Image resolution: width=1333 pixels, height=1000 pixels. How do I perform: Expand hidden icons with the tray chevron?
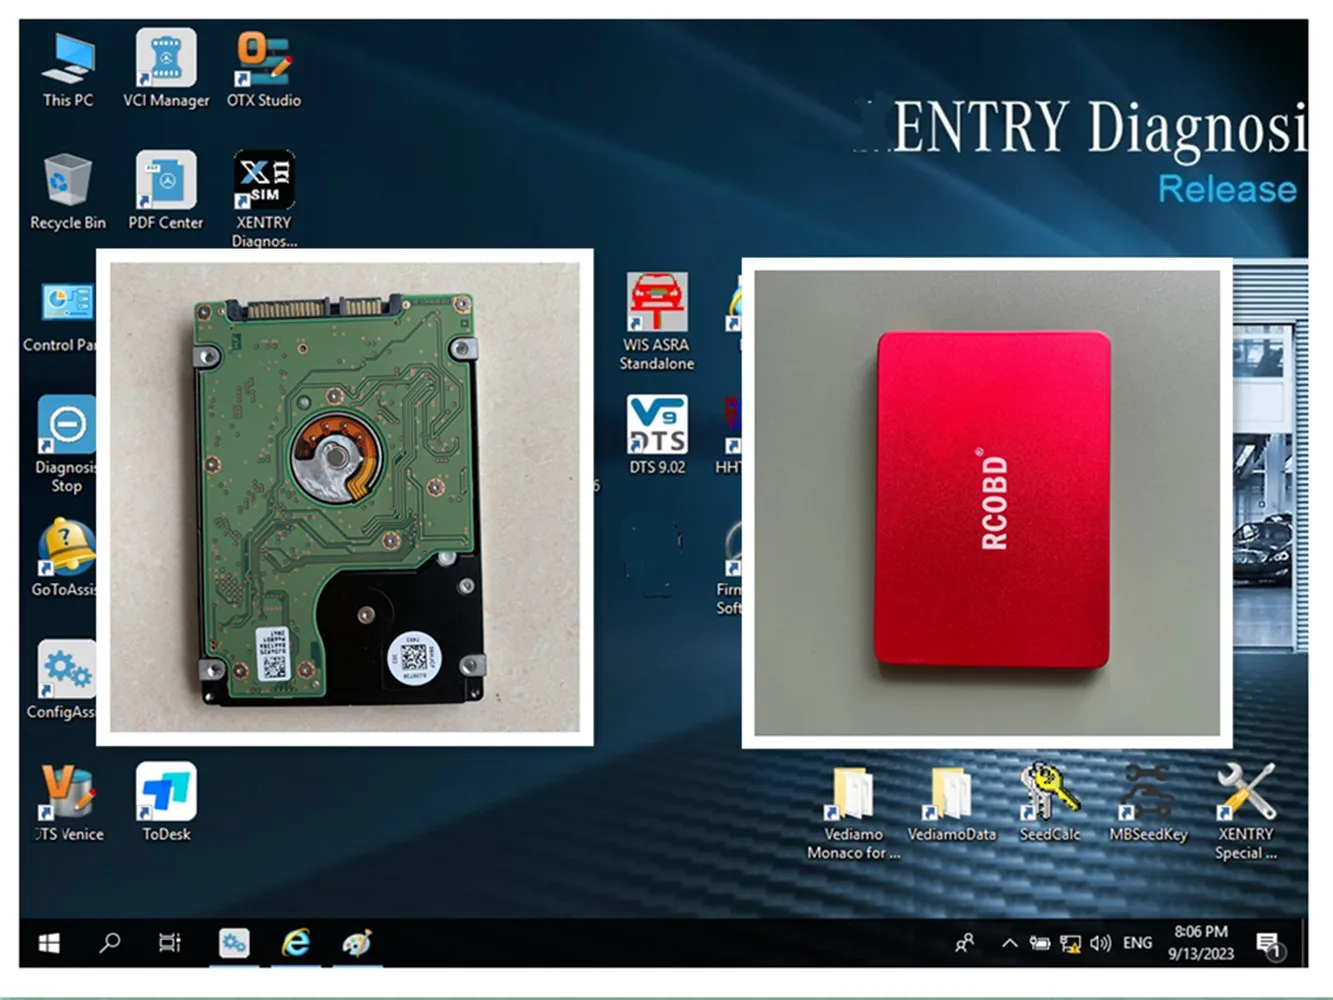click(x=1010, y=941)
